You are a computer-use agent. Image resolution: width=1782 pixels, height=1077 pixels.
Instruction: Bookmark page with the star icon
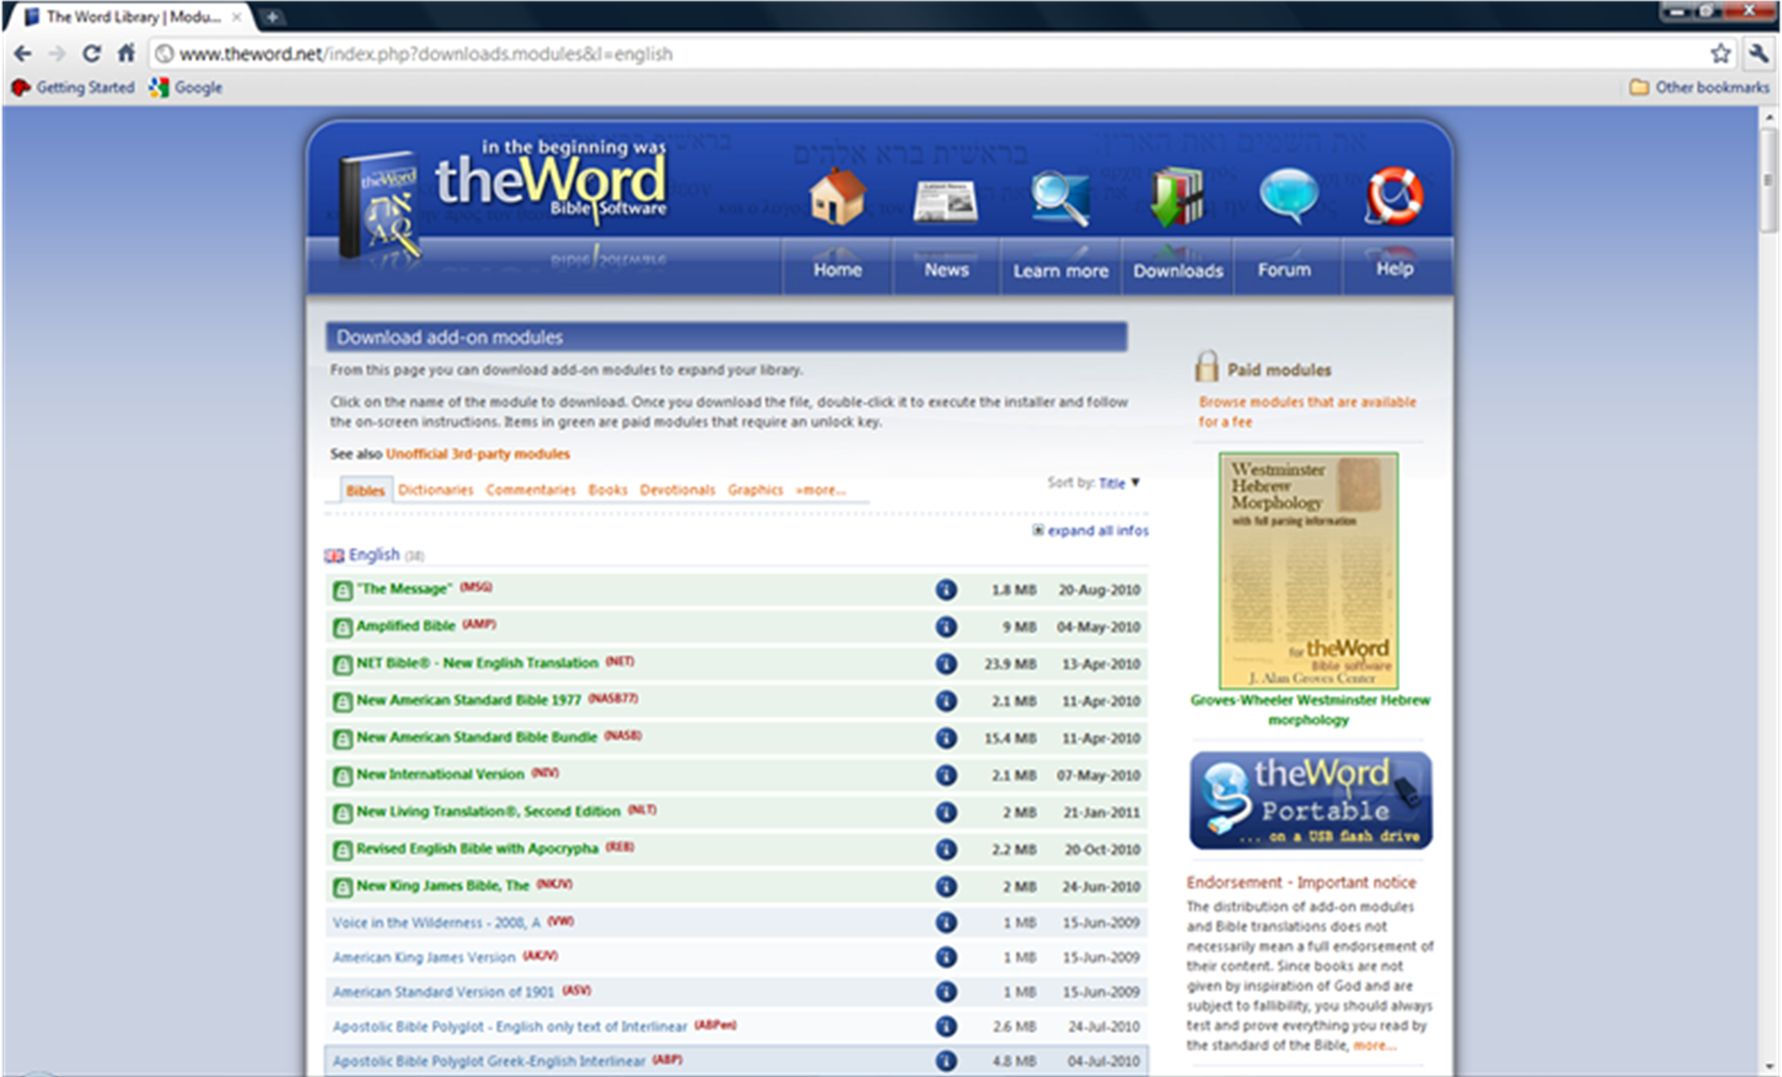tap(1720, 54)
